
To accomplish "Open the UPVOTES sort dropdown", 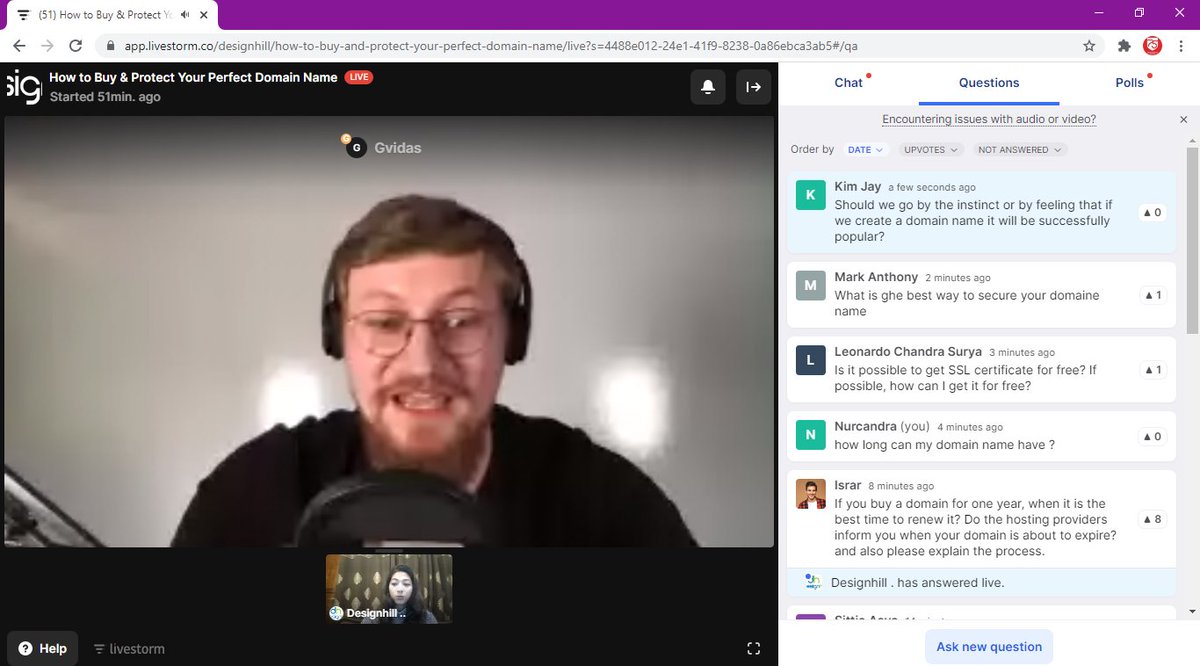I will pyautogui.click(x=929, y=150).
